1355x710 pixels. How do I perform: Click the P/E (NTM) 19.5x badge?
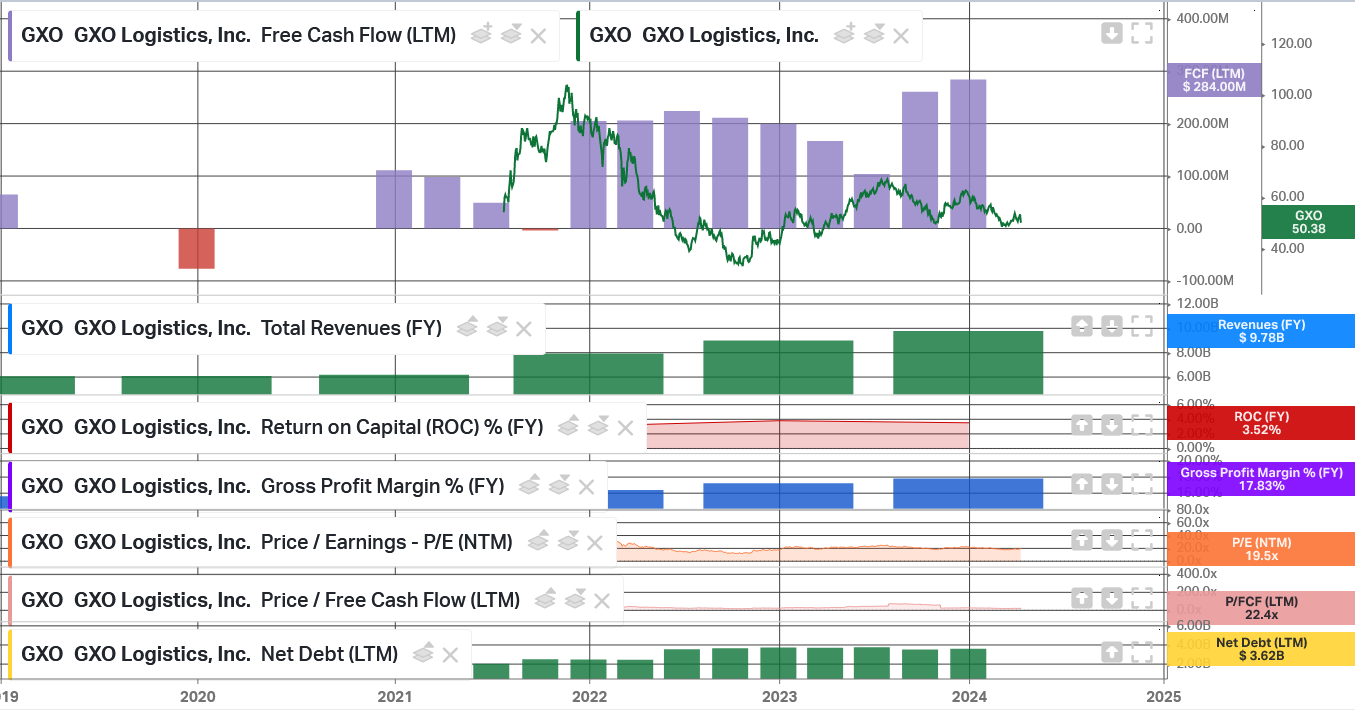pyautogui.click(x=1261, y=549)
